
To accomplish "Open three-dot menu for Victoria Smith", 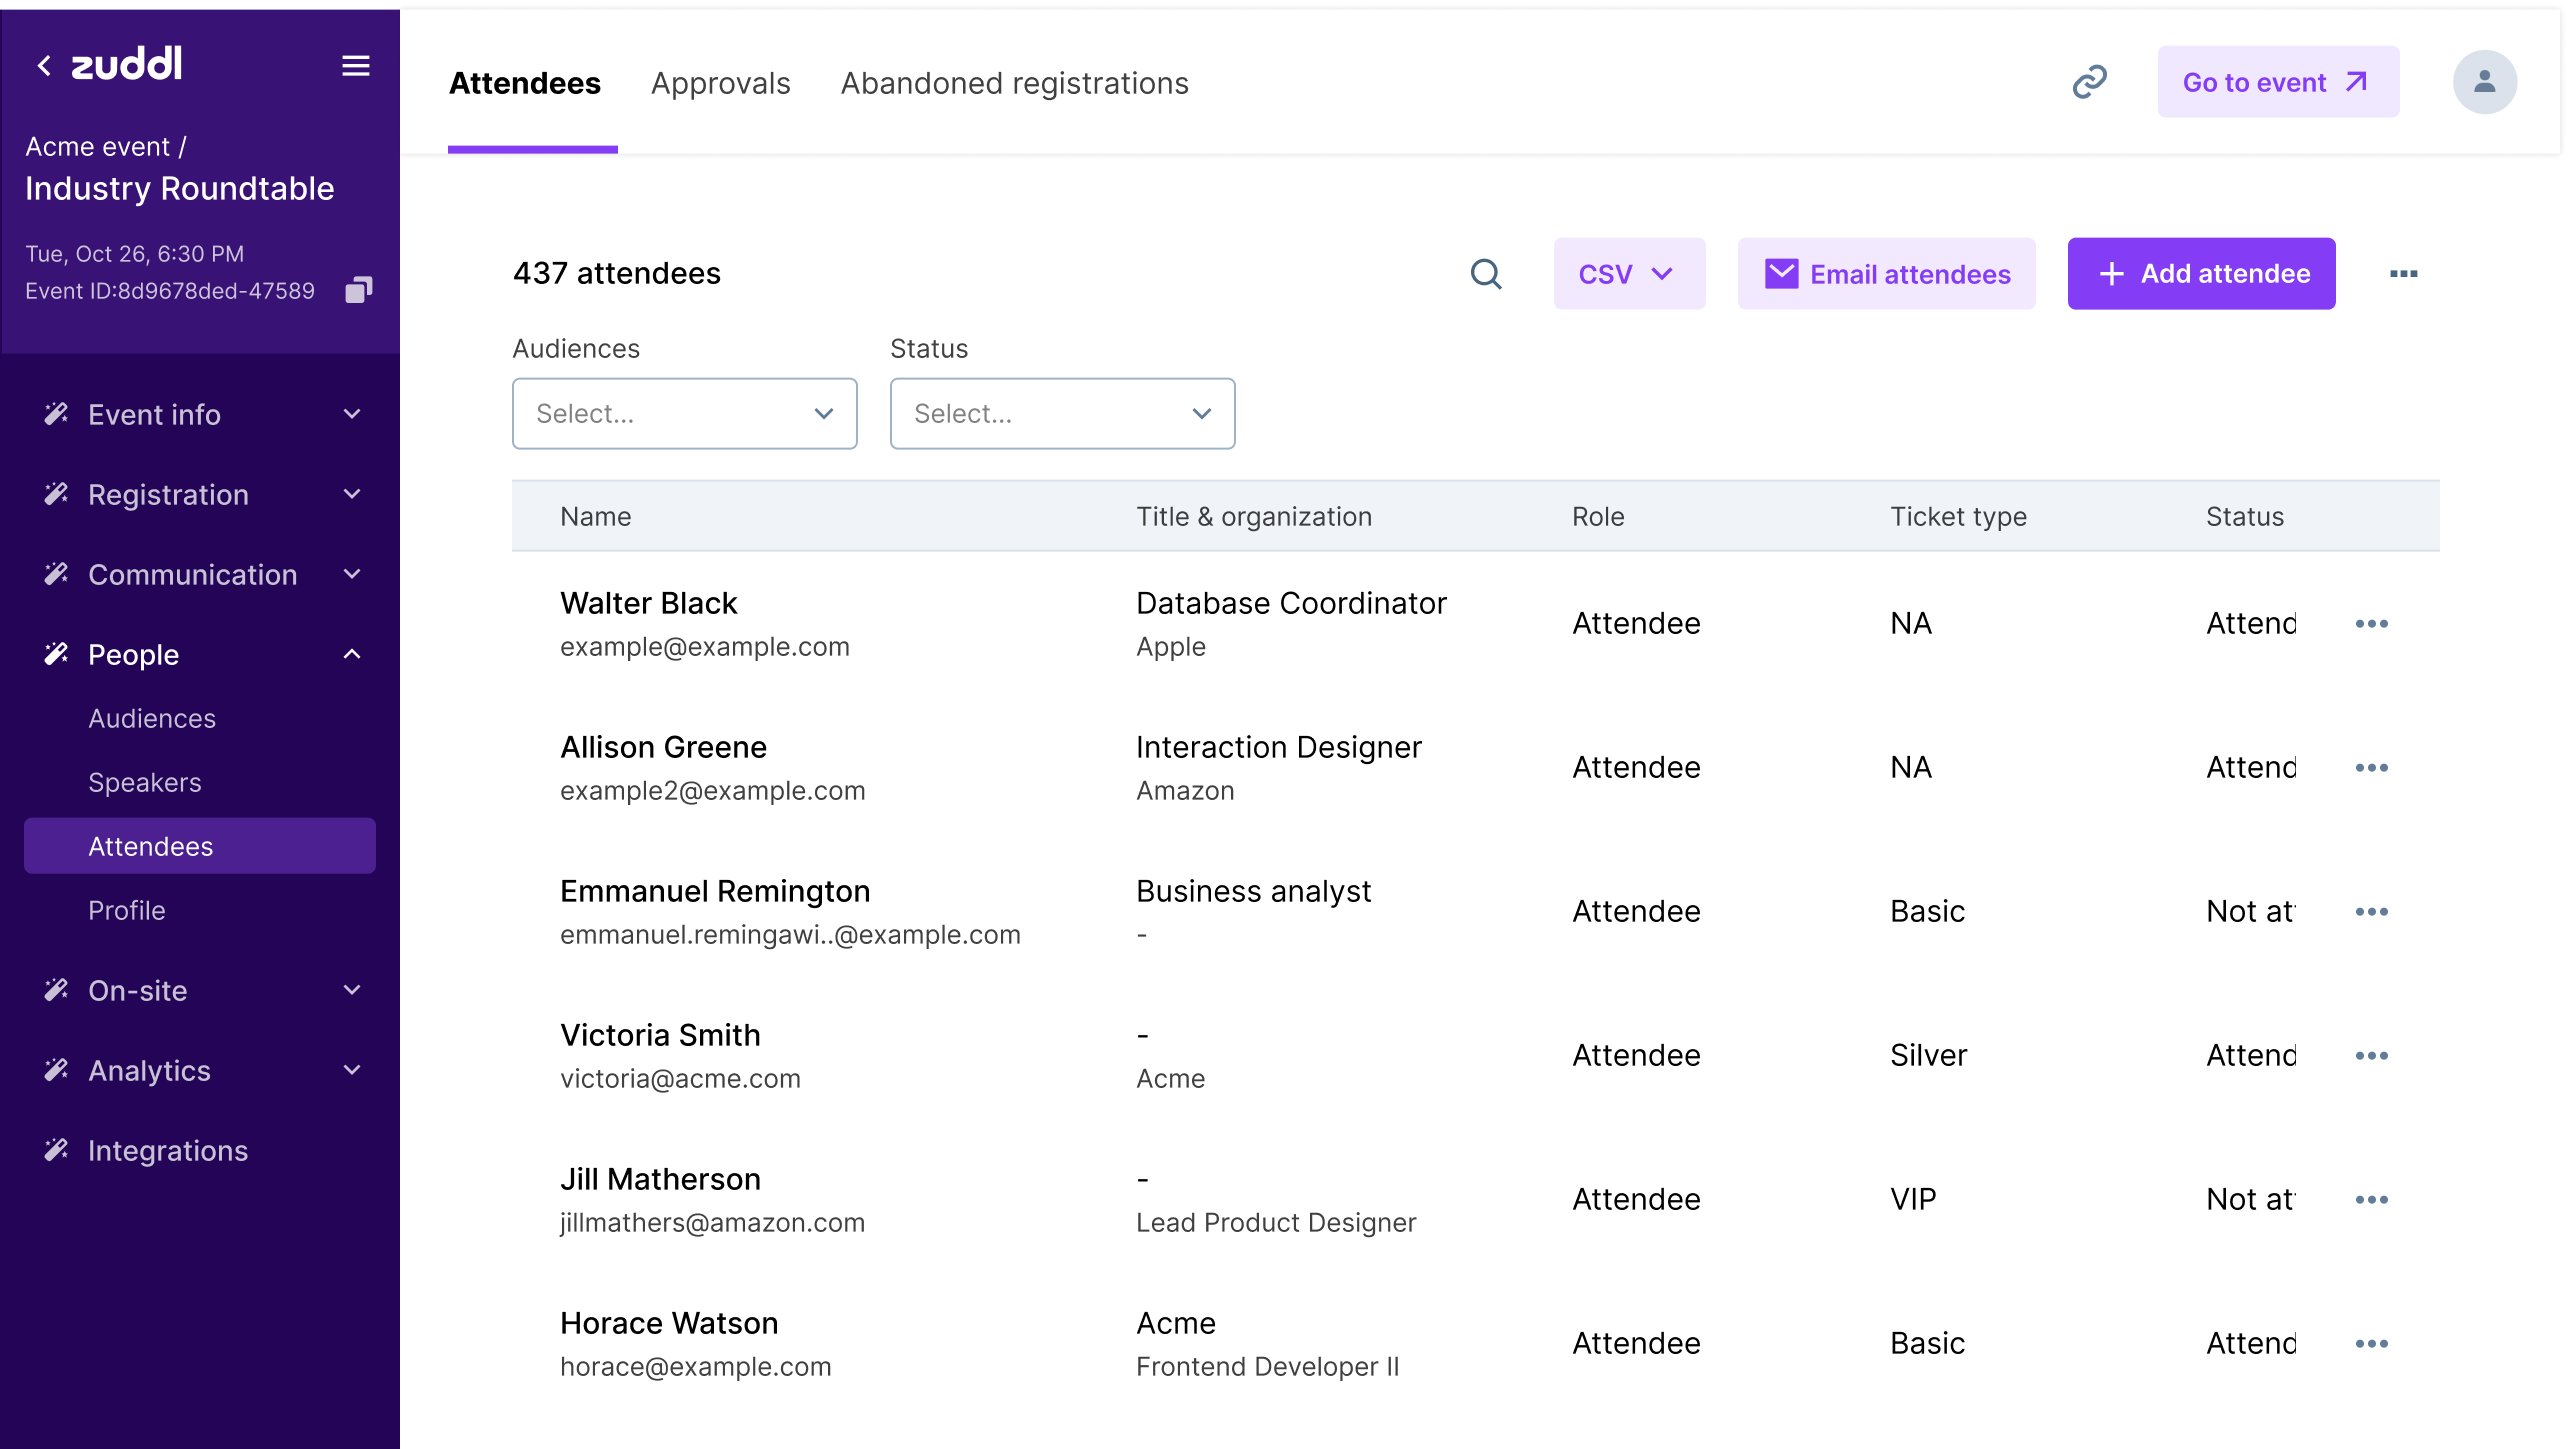I will 2371,1056.
